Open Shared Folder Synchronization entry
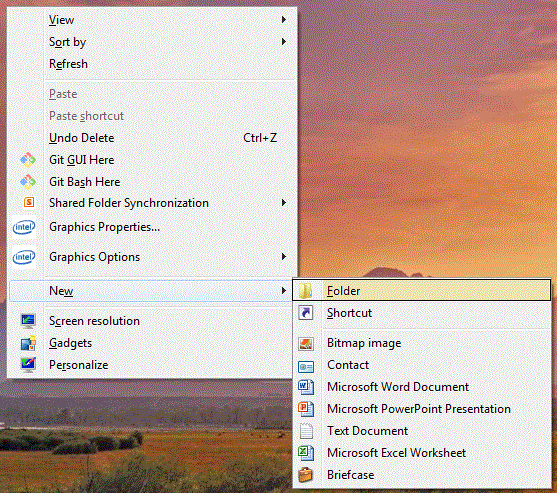Viewport: 557px width, 493px height. 152,203
